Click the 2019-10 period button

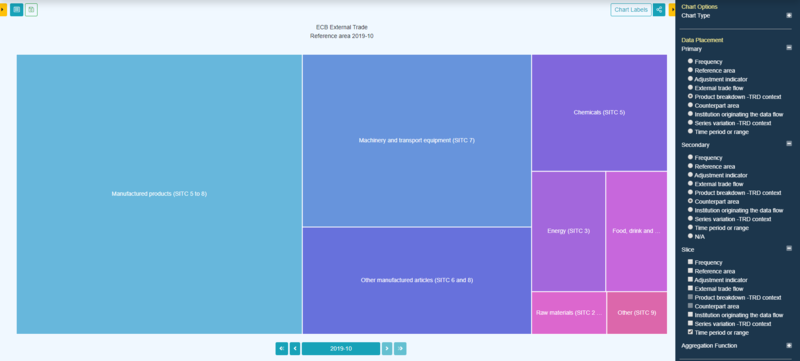341,349
